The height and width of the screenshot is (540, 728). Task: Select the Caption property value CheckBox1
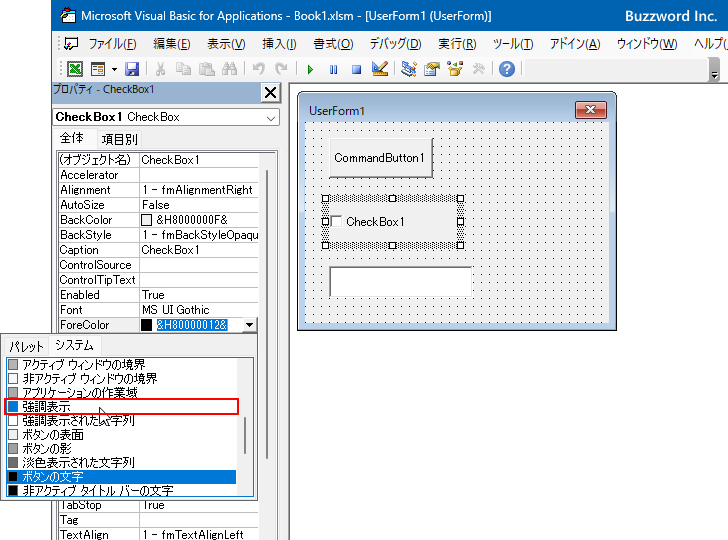click(x=199, y=250)
